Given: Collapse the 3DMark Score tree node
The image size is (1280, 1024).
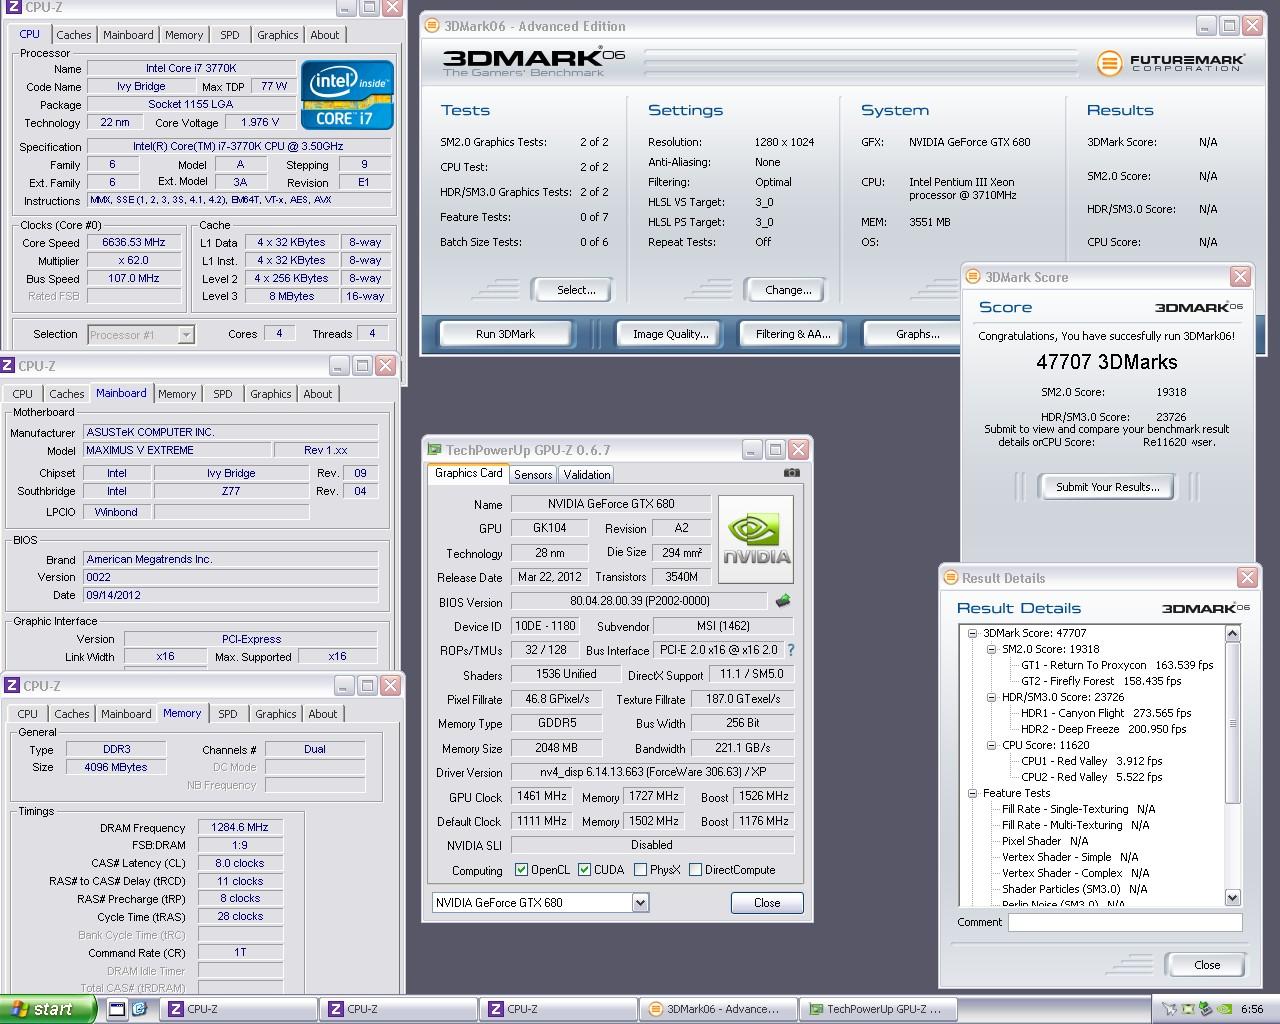Looking at the screenshot, I should tap(972, 633).
